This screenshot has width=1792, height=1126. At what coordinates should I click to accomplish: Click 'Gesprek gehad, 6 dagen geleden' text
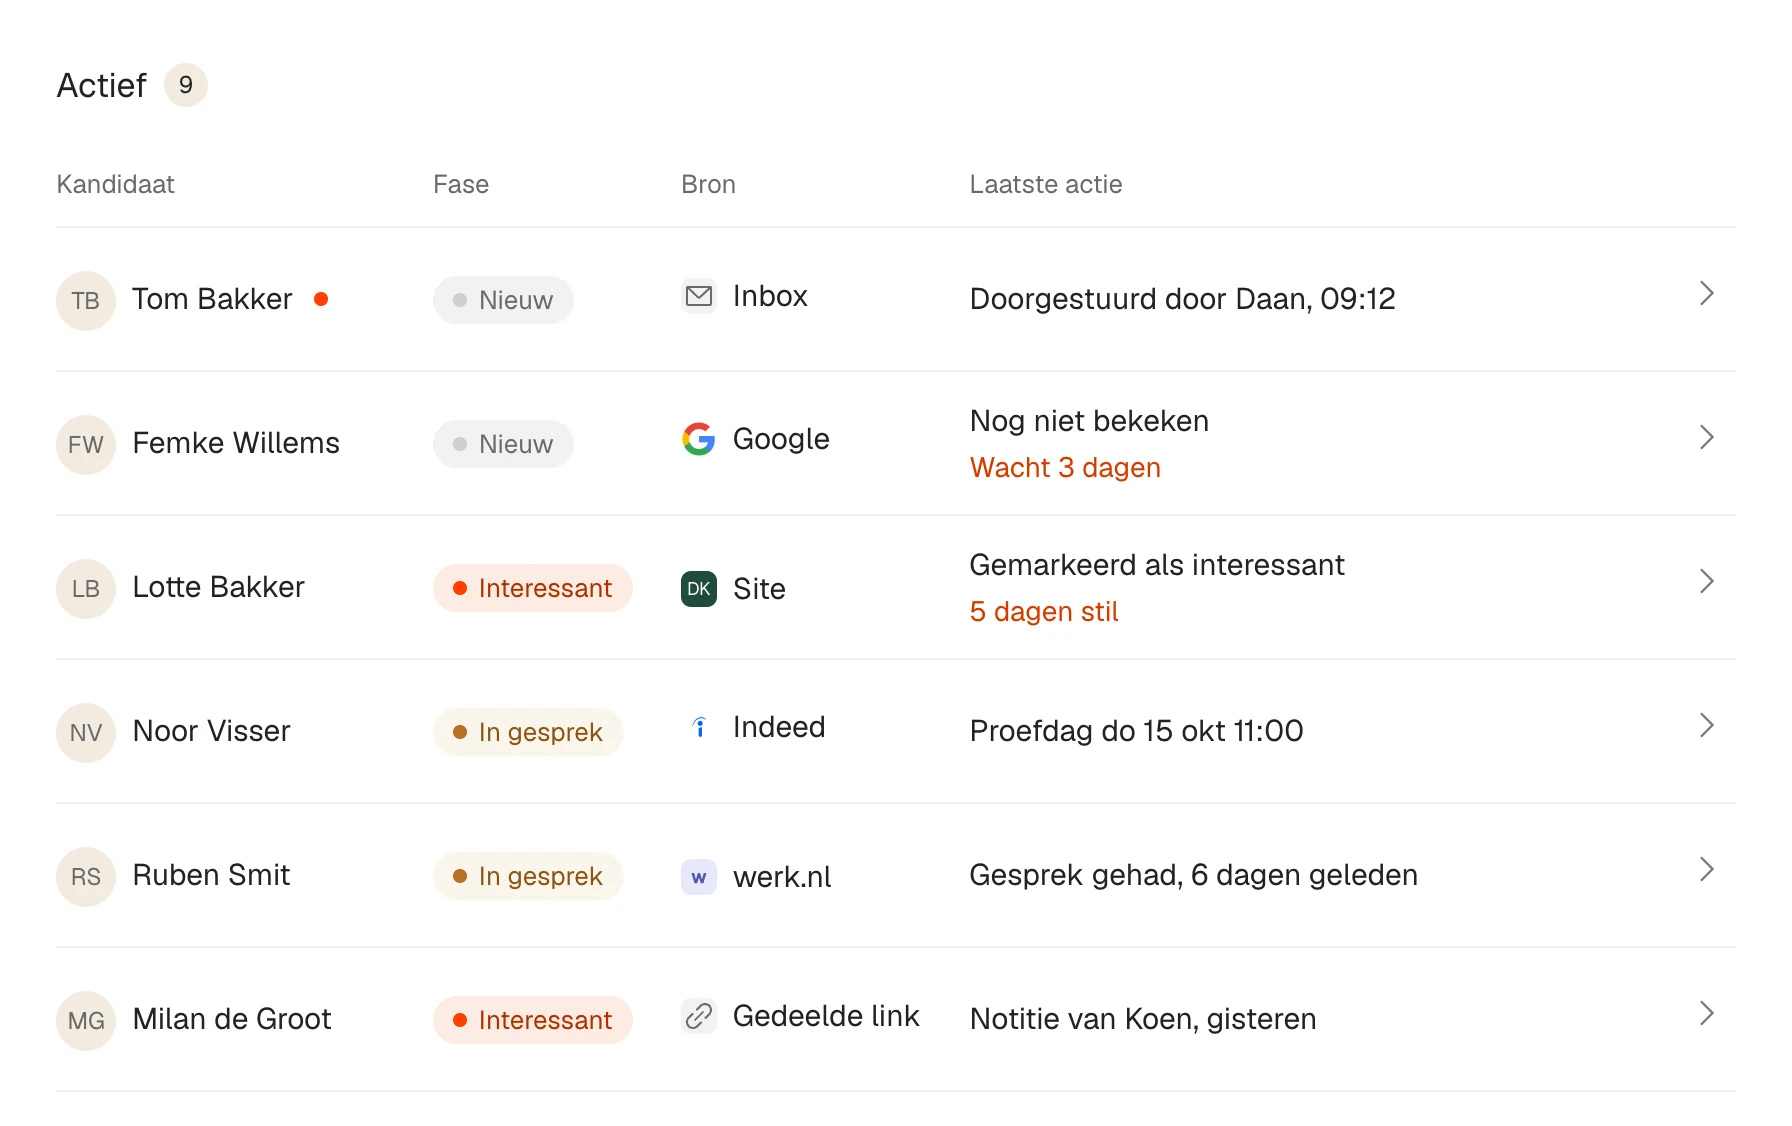point(1193,875)
